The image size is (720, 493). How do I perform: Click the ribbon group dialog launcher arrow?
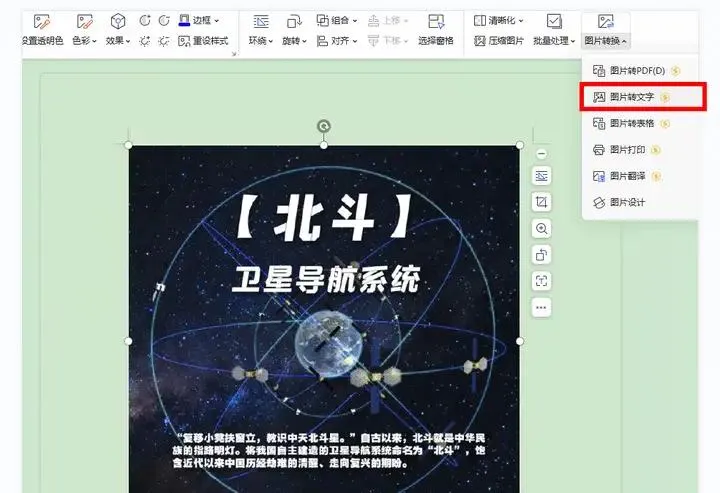point(234,54)
